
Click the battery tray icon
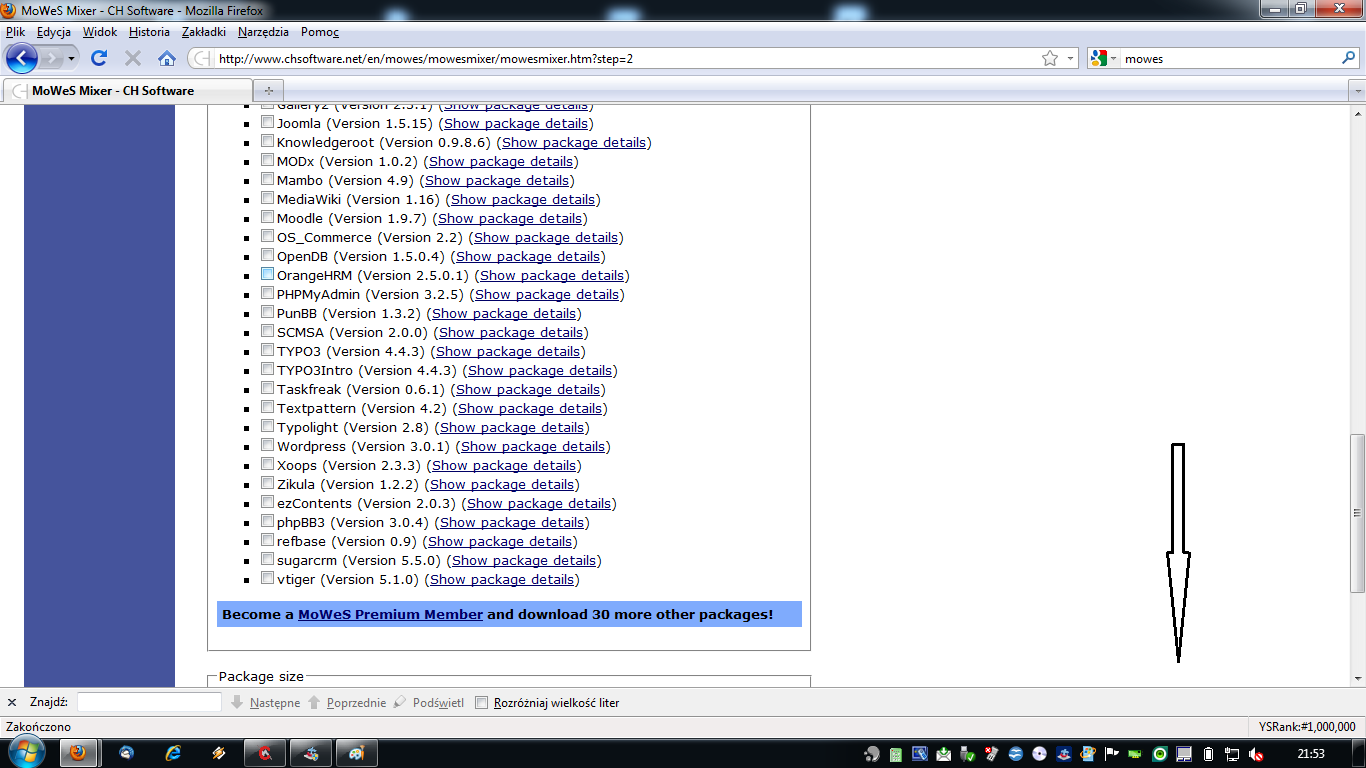1208,754
